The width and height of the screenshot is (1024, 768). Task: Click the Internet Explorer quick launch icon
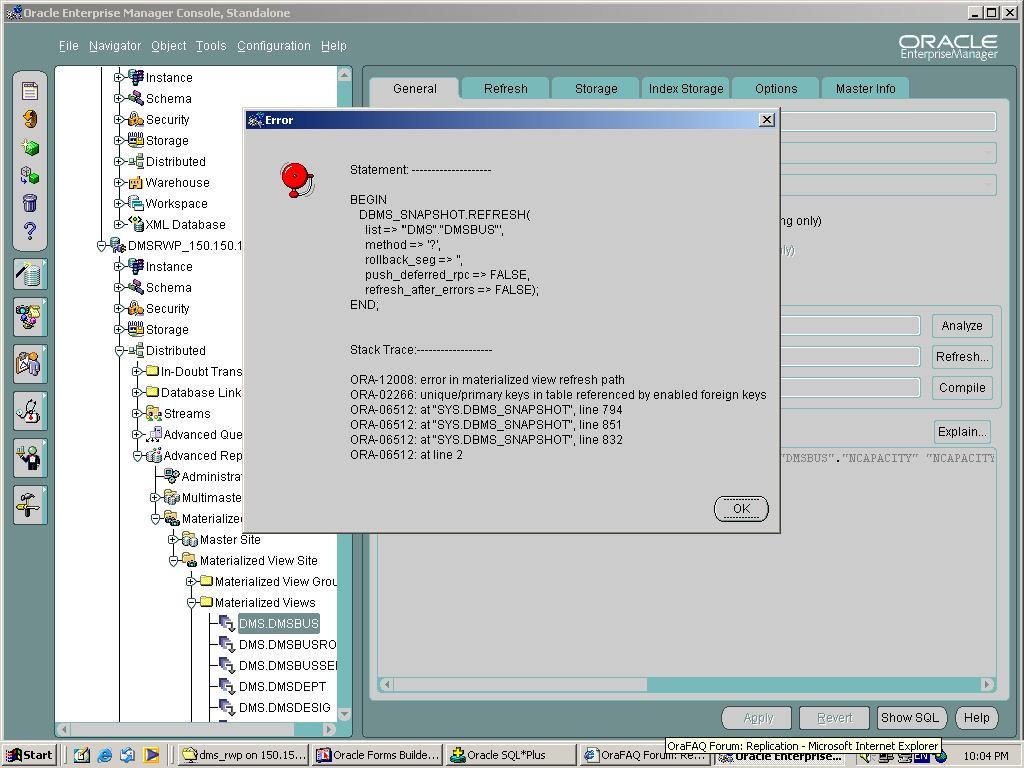click(105, 755)
